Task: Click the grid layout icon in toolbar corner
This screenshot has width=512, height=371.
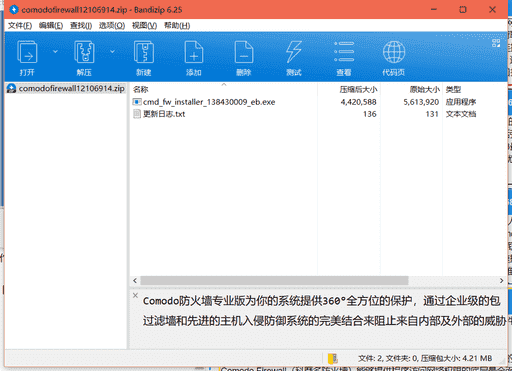Action: click(x=496, y=43)
